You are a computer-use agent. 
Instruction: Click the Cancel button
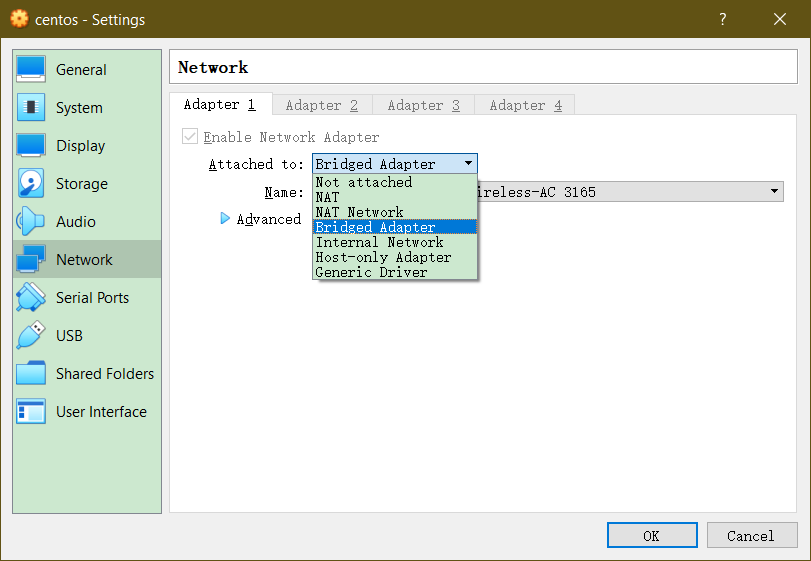pyautogui.click(x=750, y=536)
